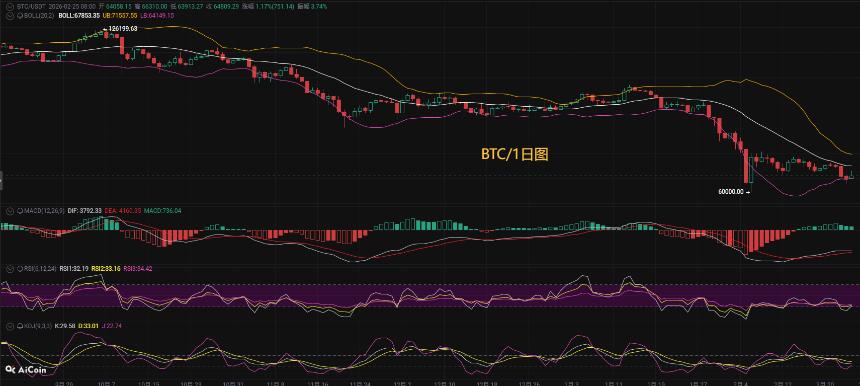The width and height of the screenshot is (860, 386).
Task: Select the BTC/USDT pair label
Action: 31,7
